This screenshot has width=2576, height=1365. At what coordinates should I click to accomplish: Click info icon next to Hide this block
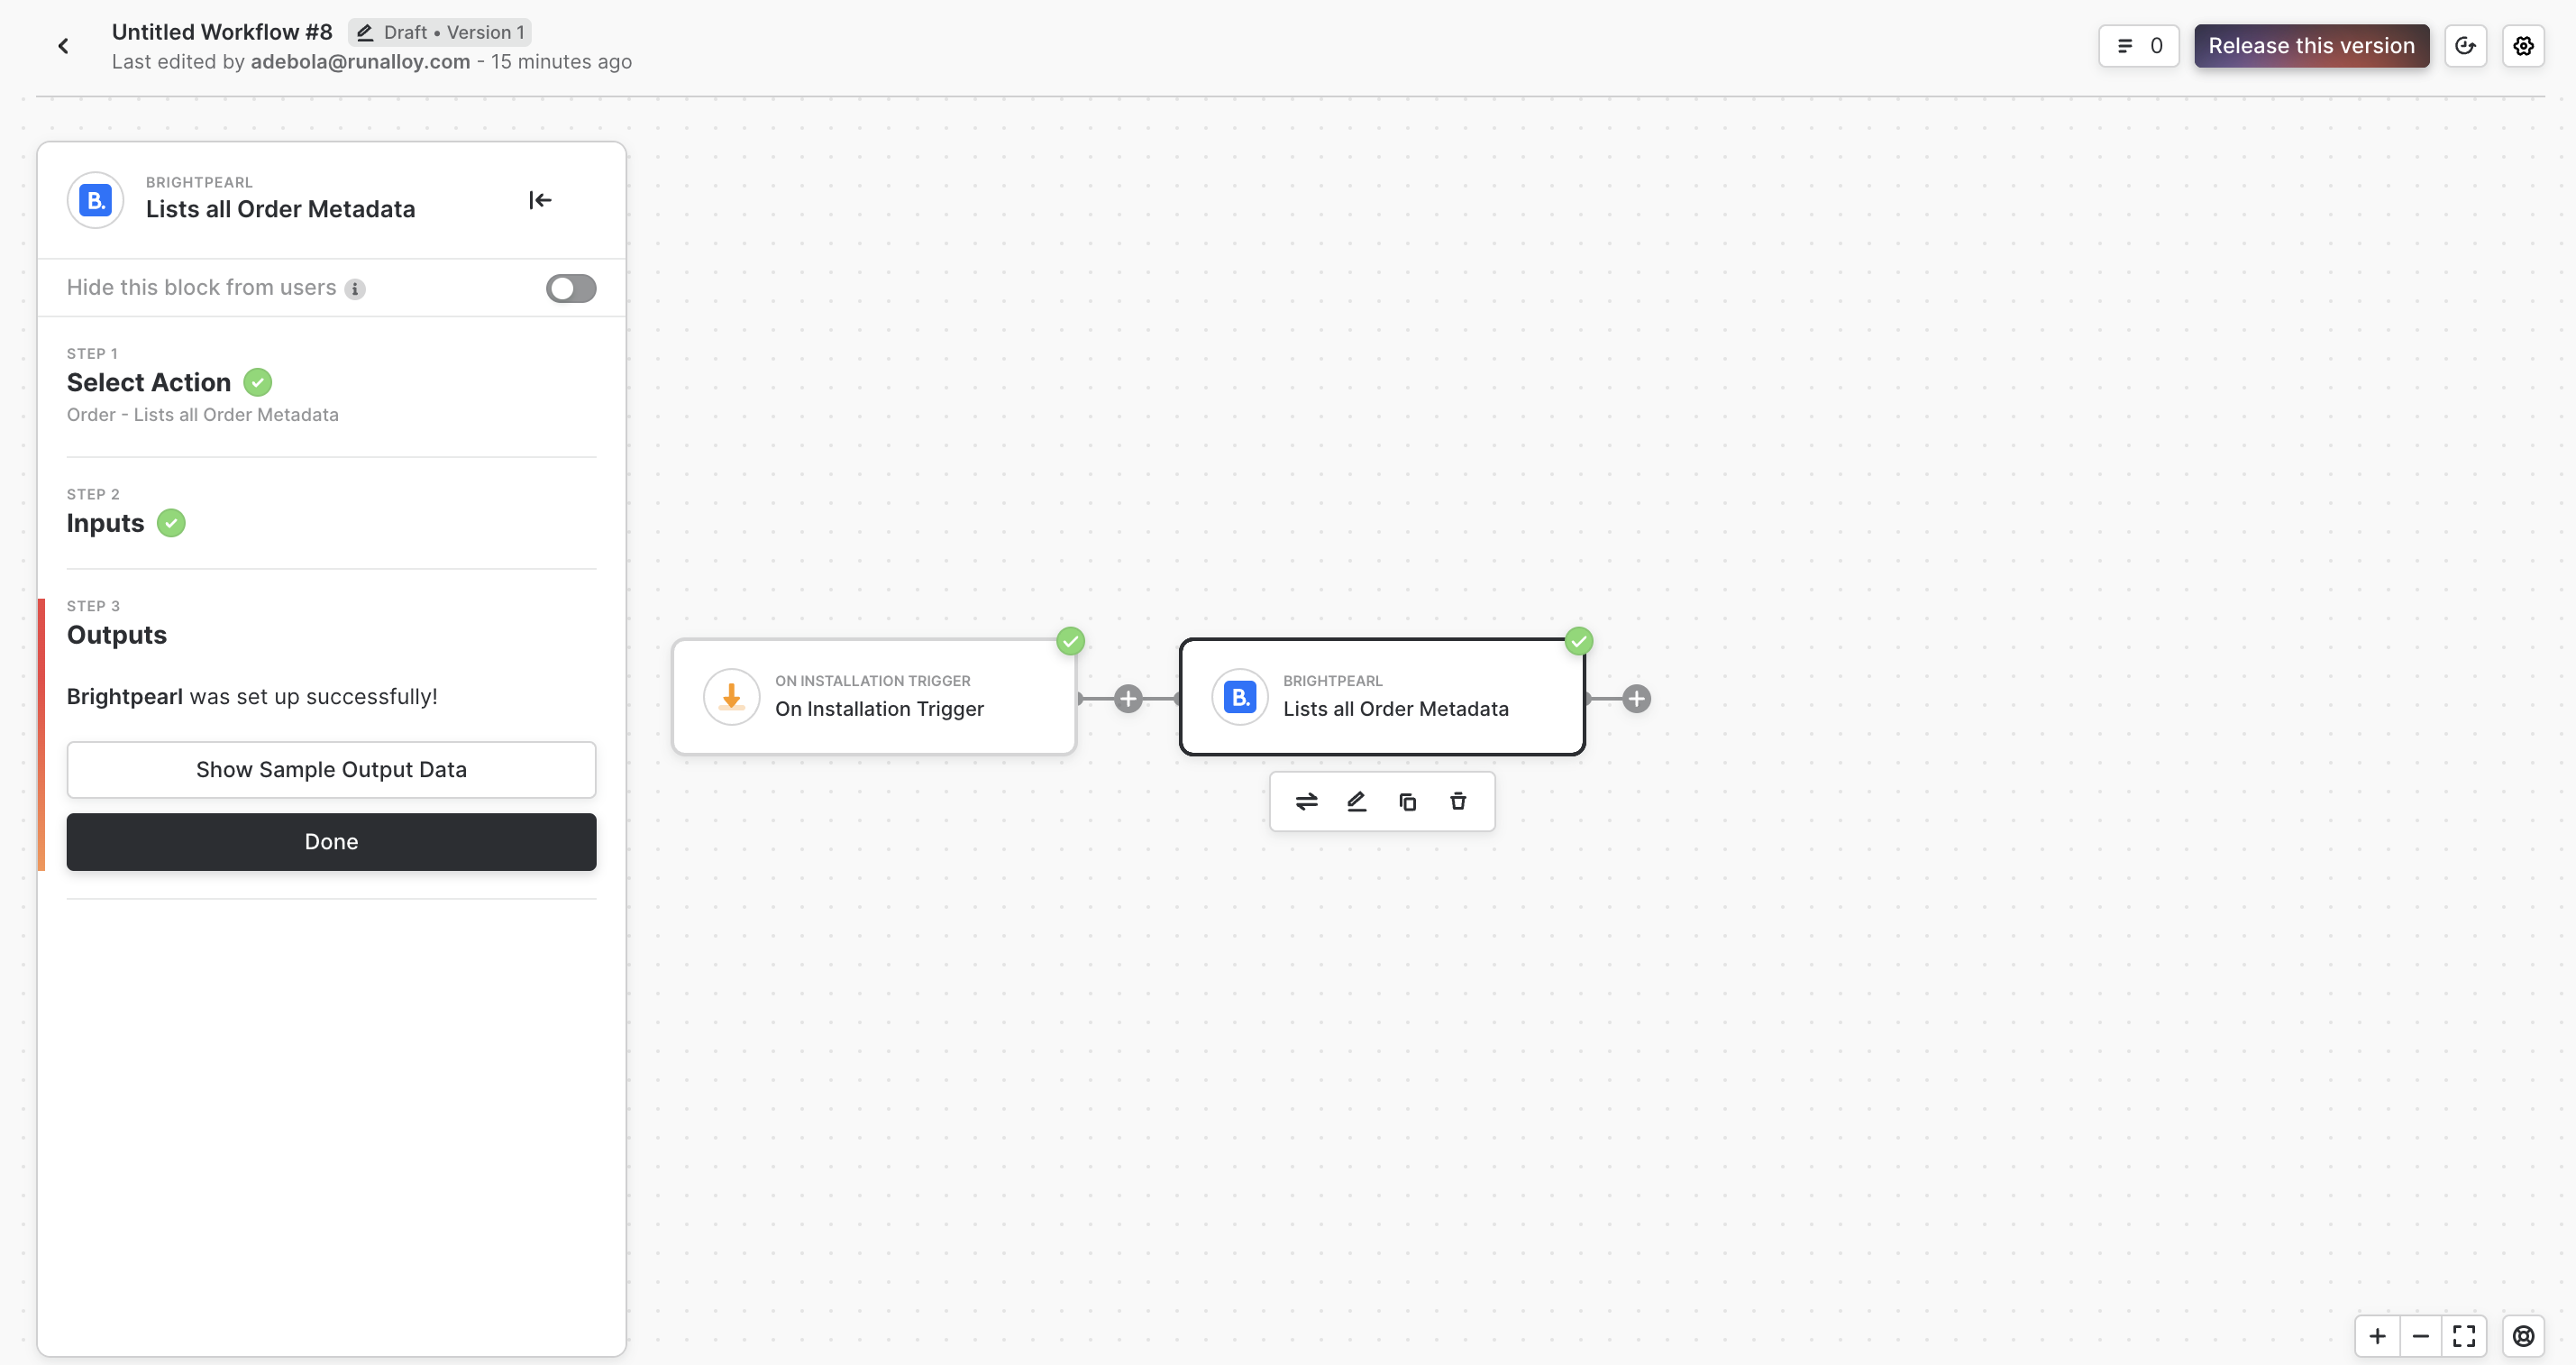355,289
